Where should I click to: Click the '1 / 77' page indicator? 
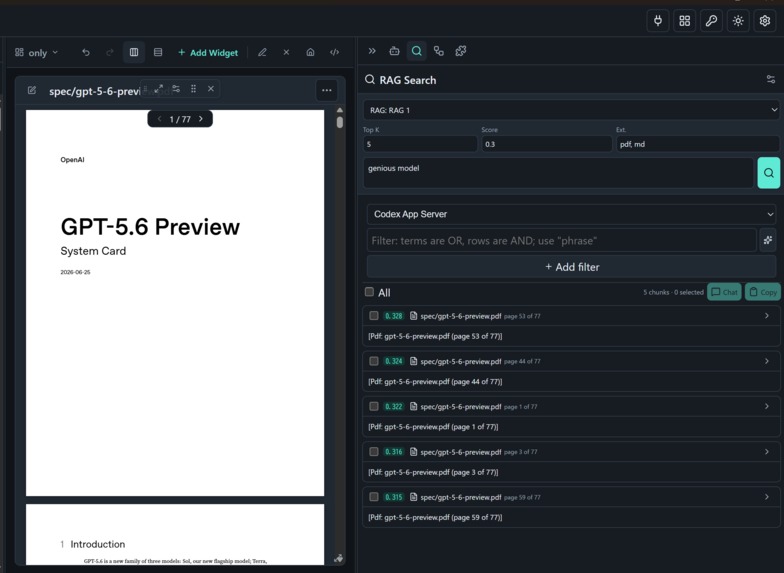[x=180, y=119]
